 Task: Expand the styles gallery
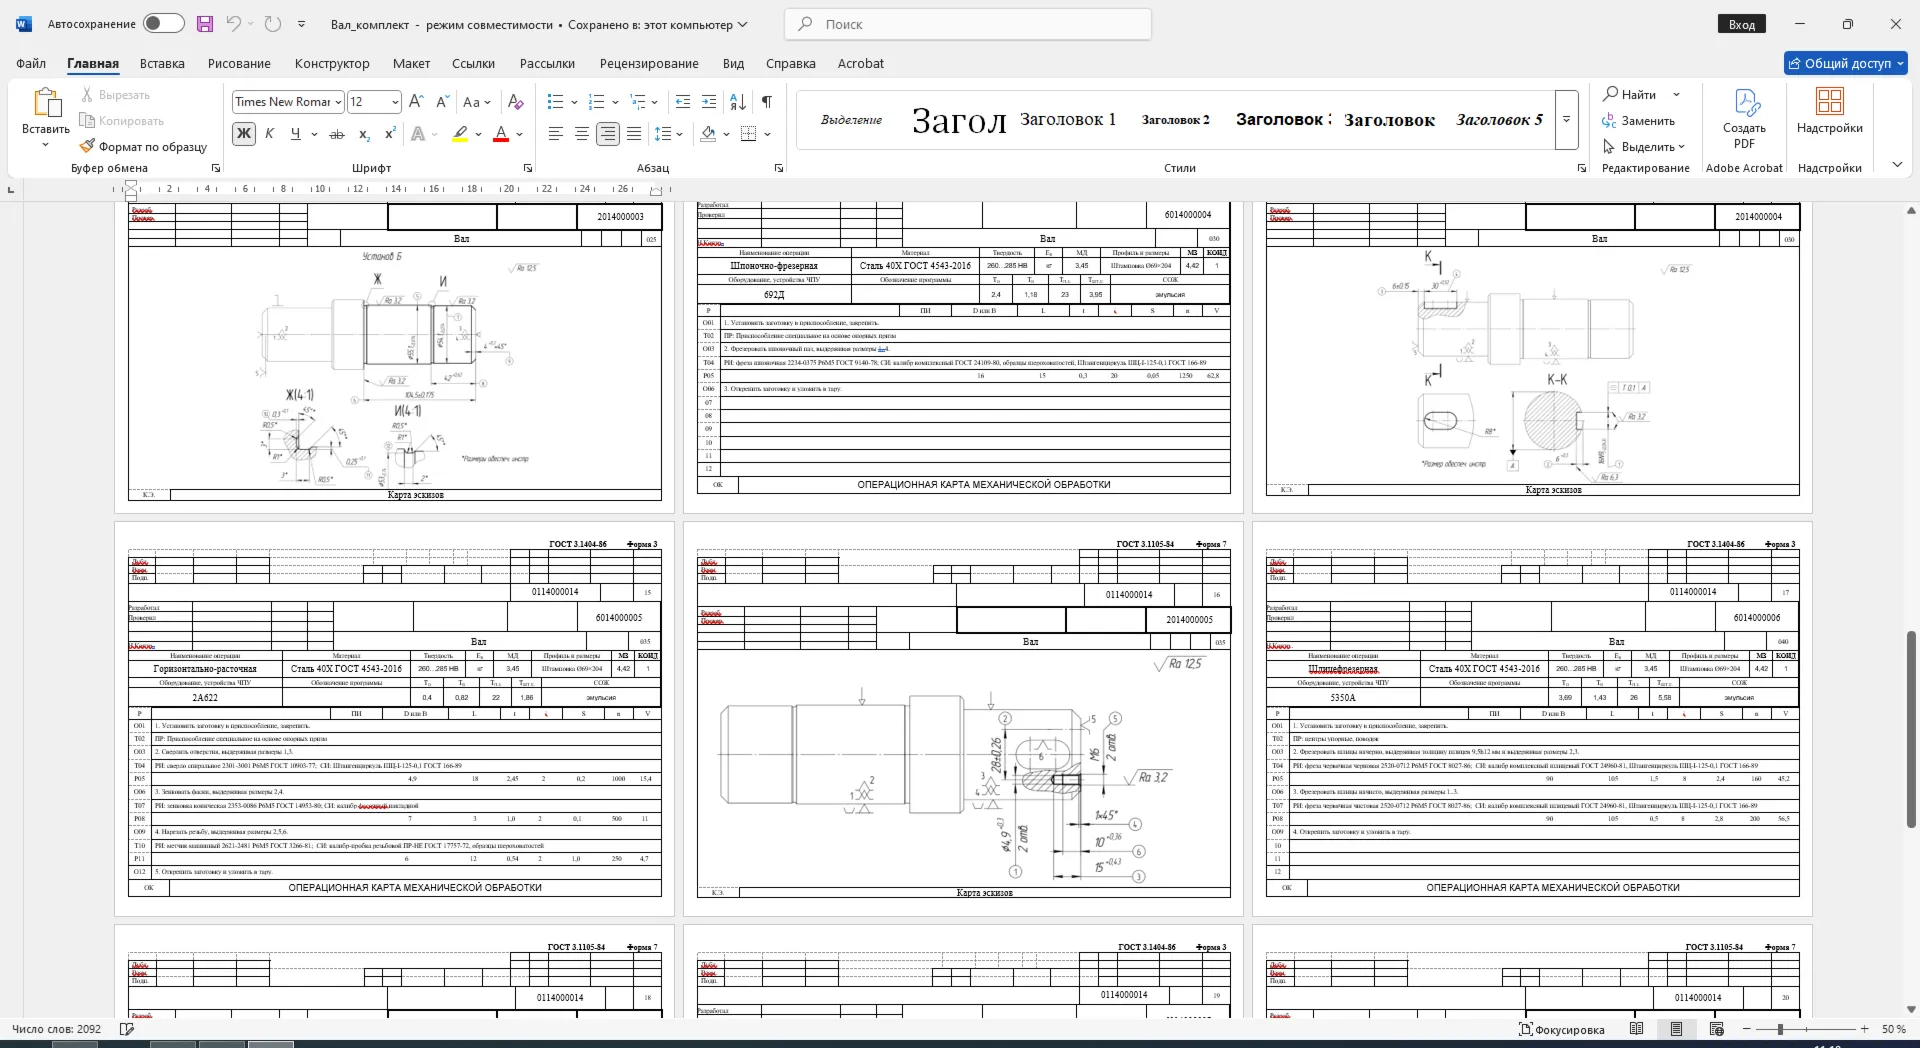point(1567,120)
